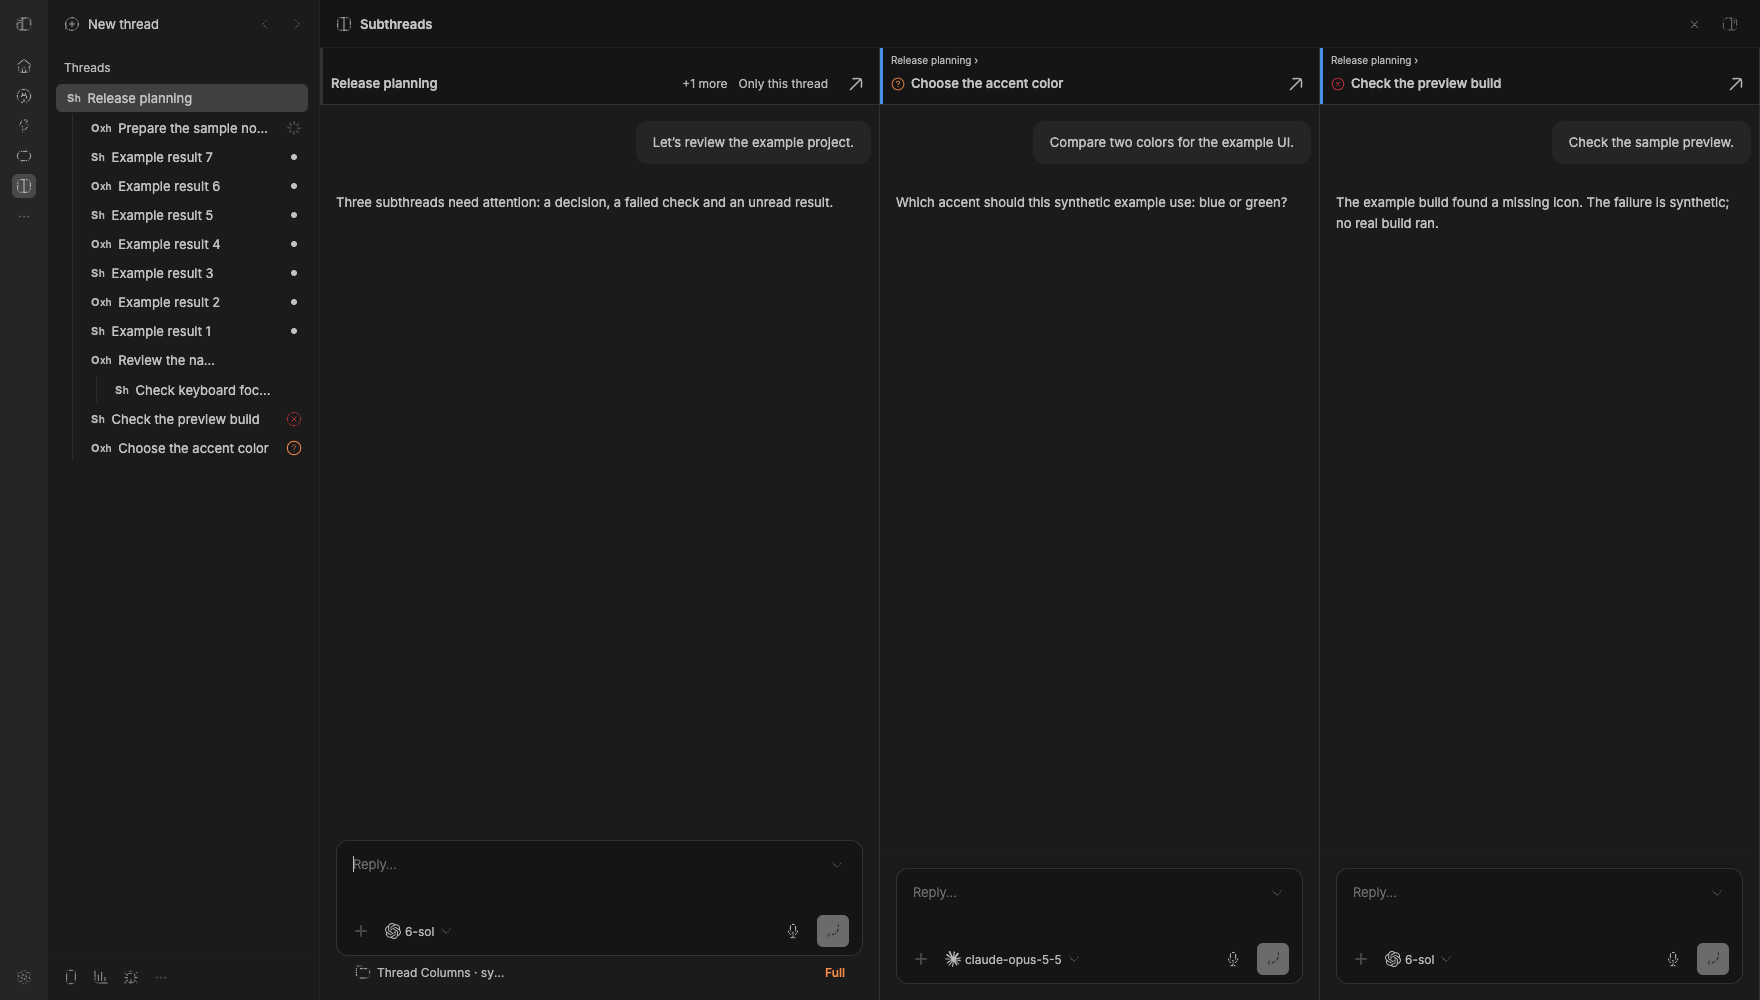This screenshot has width=1760, height=1000.
Task: Click the Release planning breadcrumb above accent color
Action: 934,60
